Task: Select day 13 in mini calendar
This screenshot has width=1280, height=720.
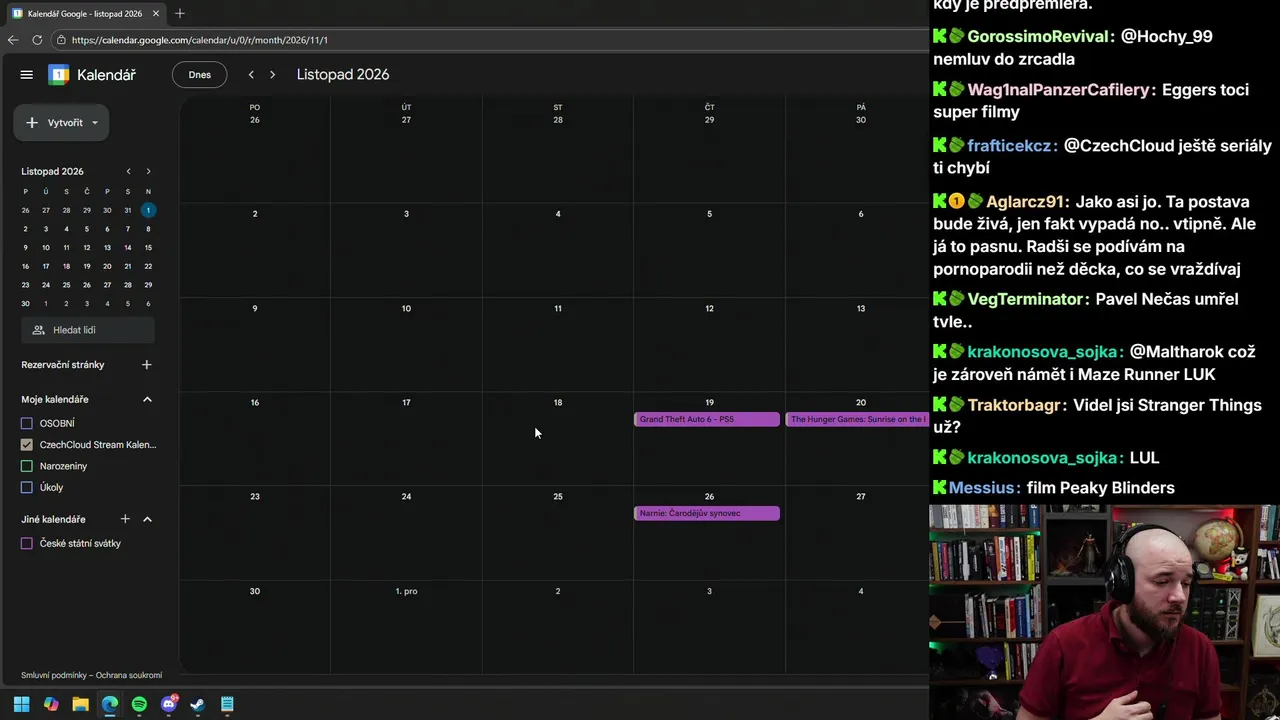Action: [x=107, y=248]
